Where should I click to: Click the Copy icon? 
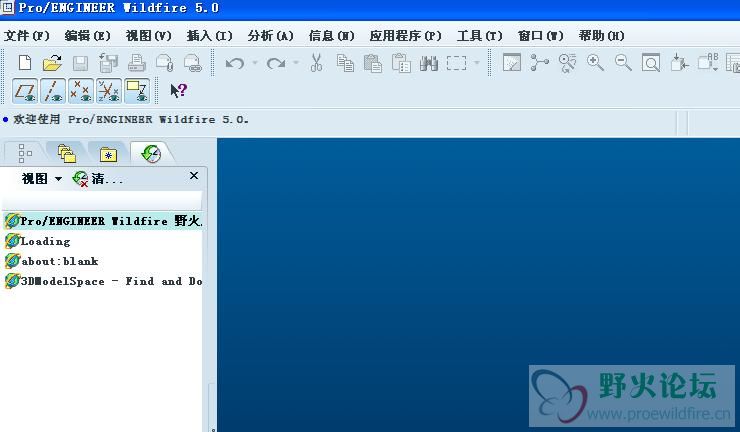pos(345,63)
